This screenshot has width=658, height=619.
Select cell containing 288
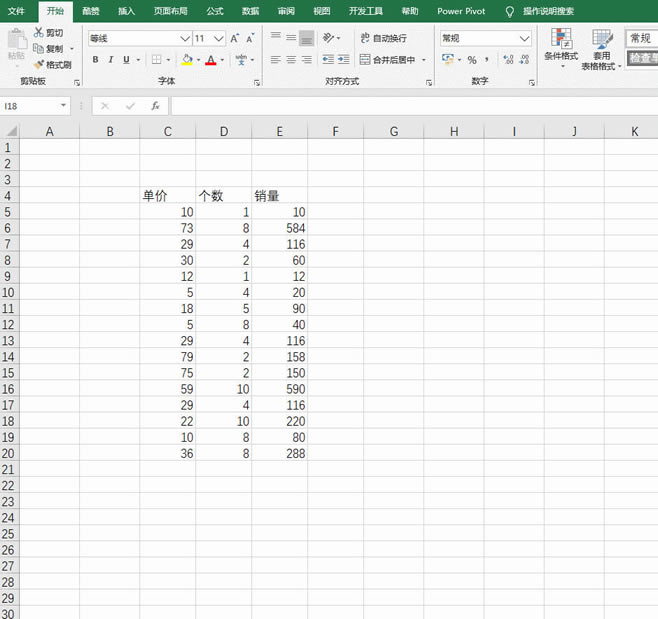(x=279, y=453)
